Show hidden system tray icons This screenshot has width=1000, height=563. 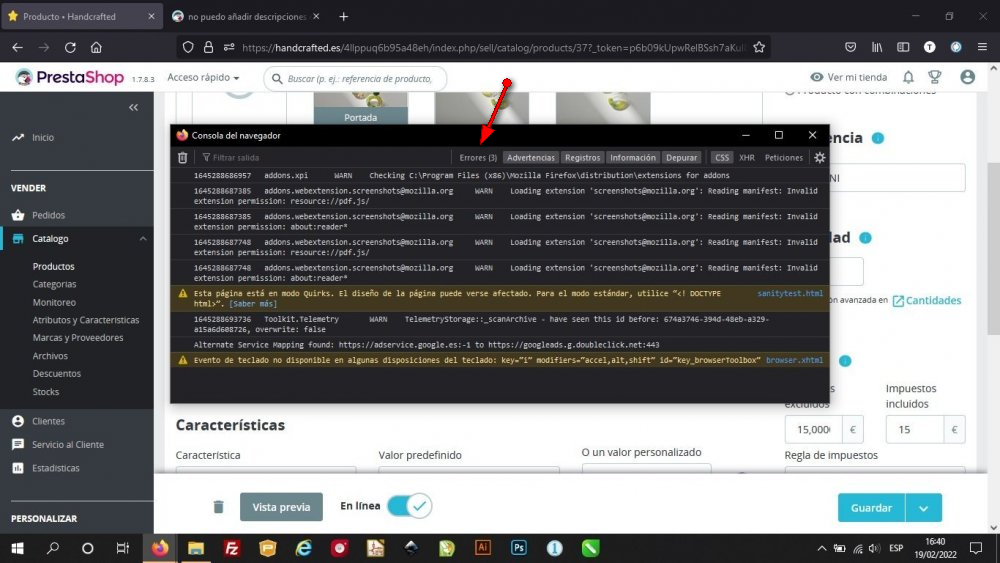coord(821,548)
